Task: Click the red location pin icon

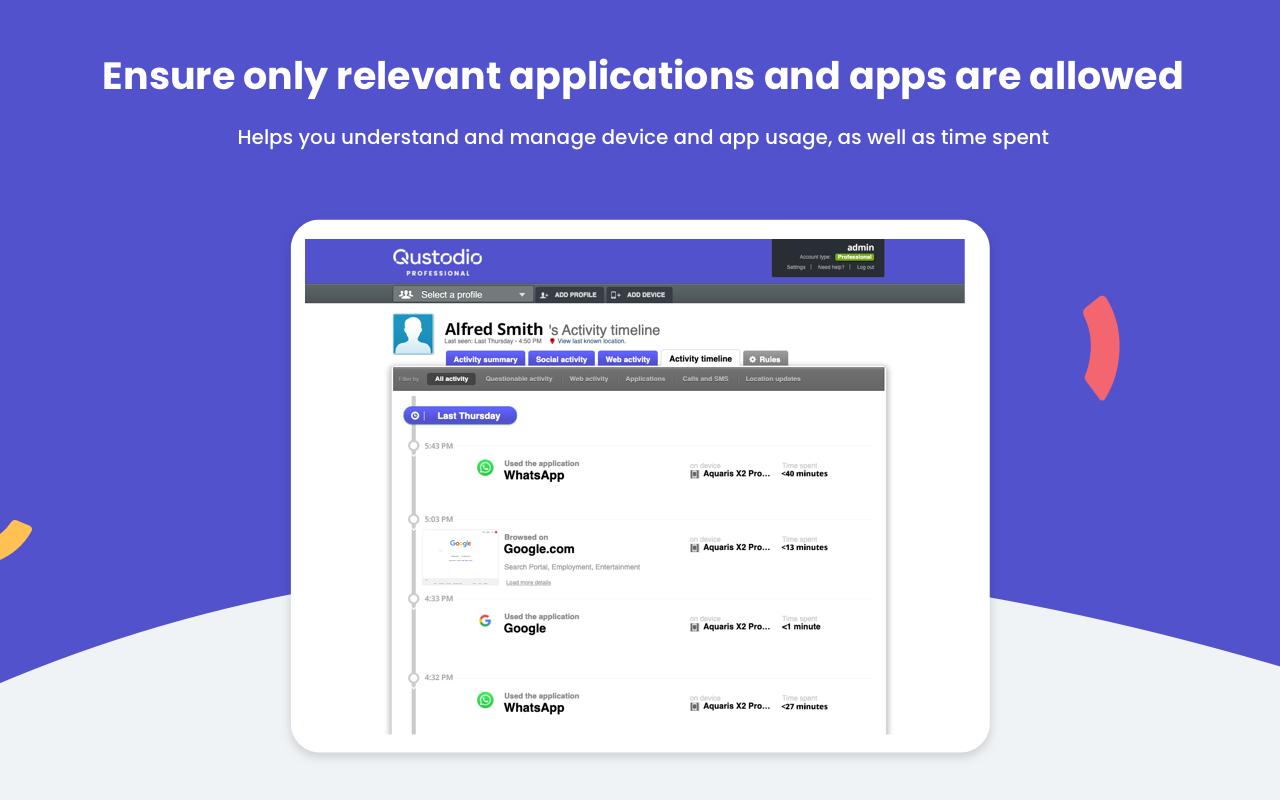Action: (x=552, y=341)
